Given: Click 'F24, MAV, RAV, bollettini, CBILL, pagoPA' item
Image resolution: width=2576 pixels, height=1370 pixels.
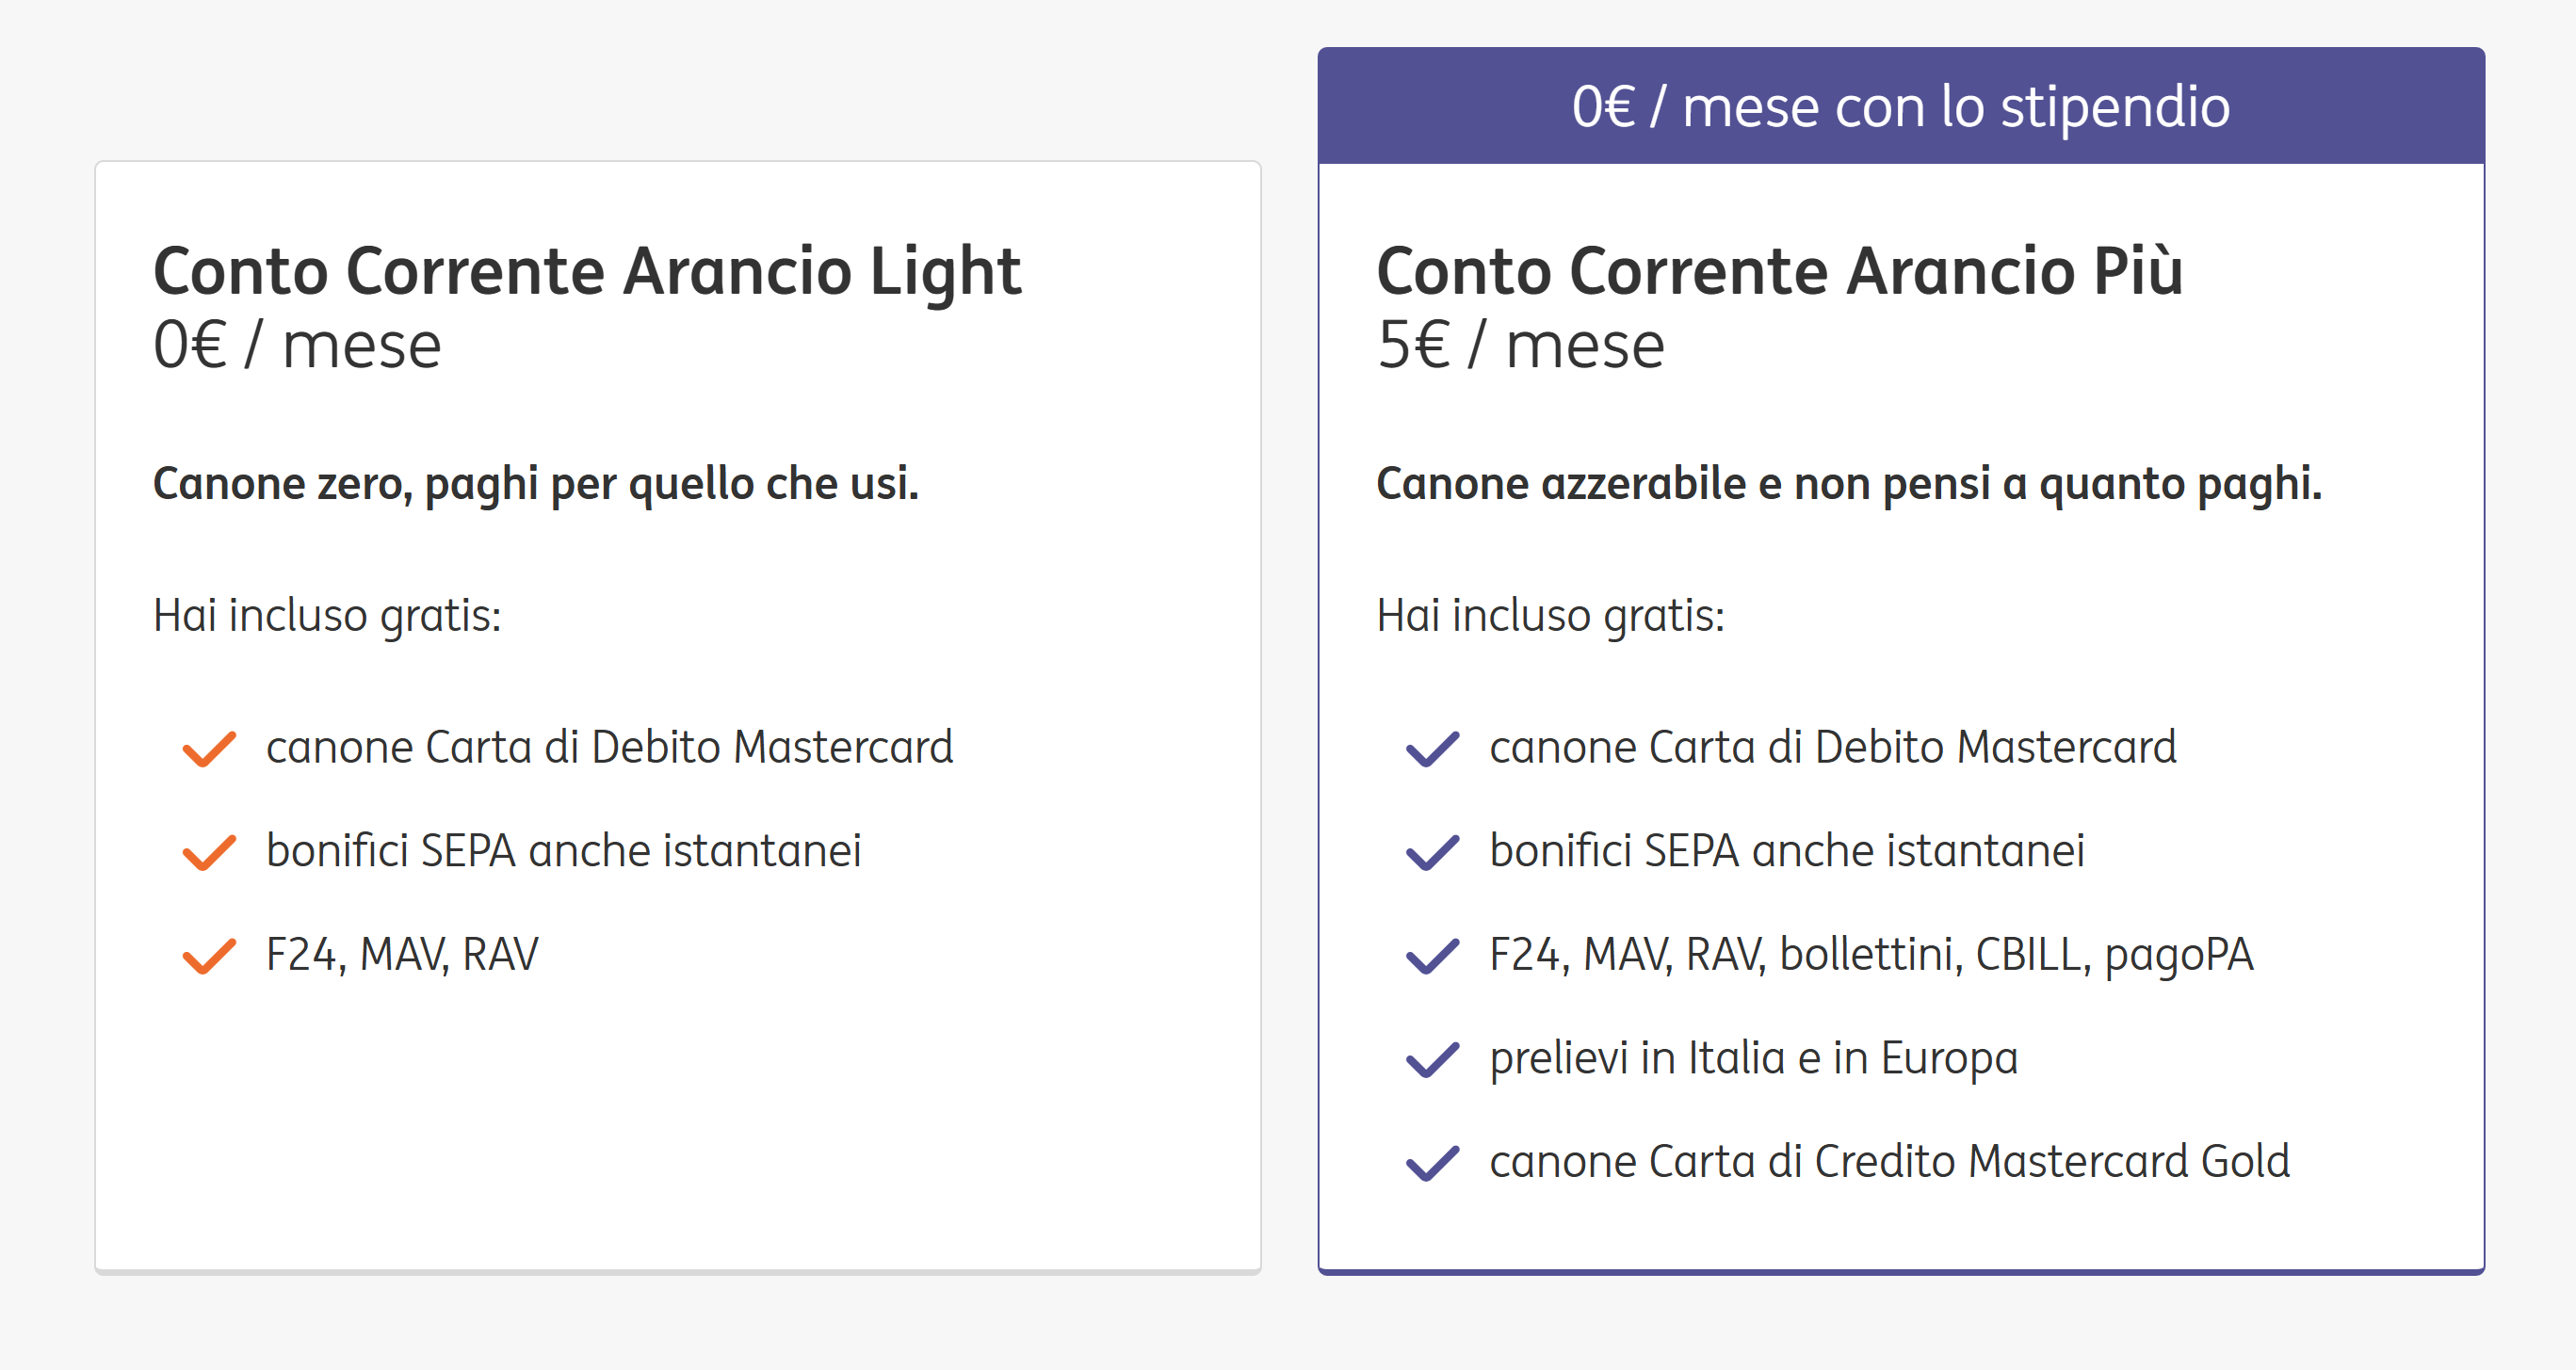Looking at the screenshot, I should 1870,954.
